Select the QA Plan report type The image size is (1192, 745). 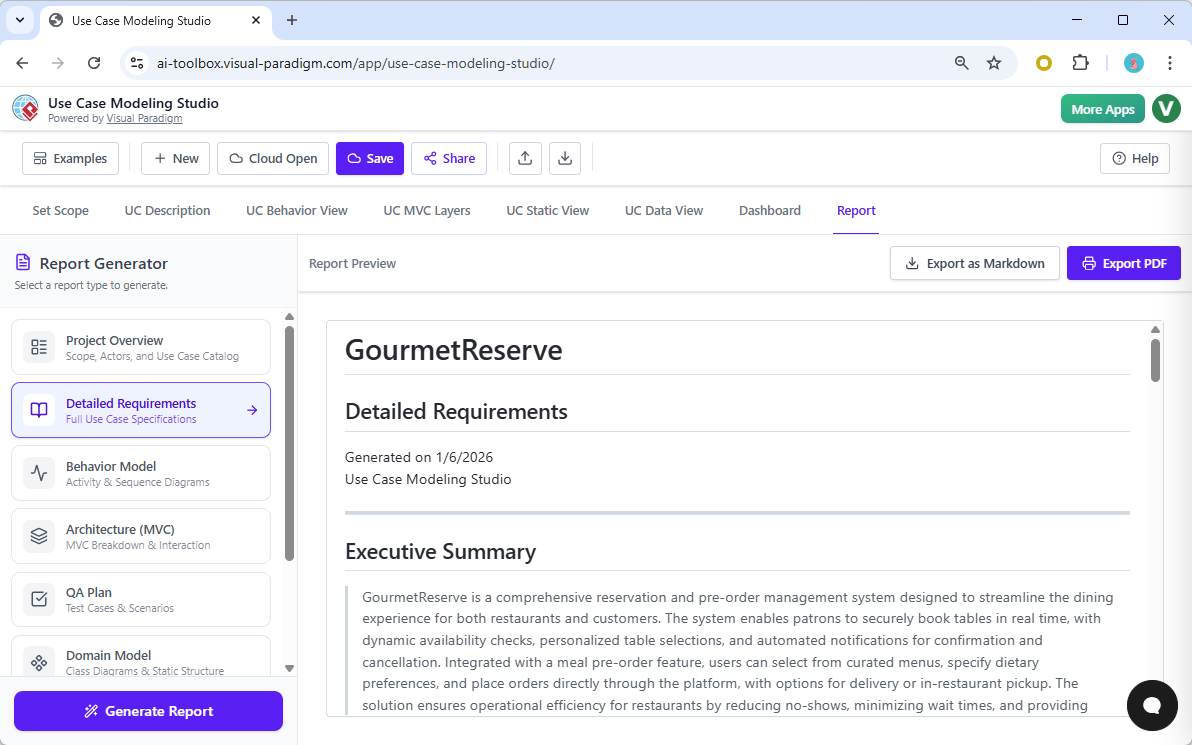(141, 599)
